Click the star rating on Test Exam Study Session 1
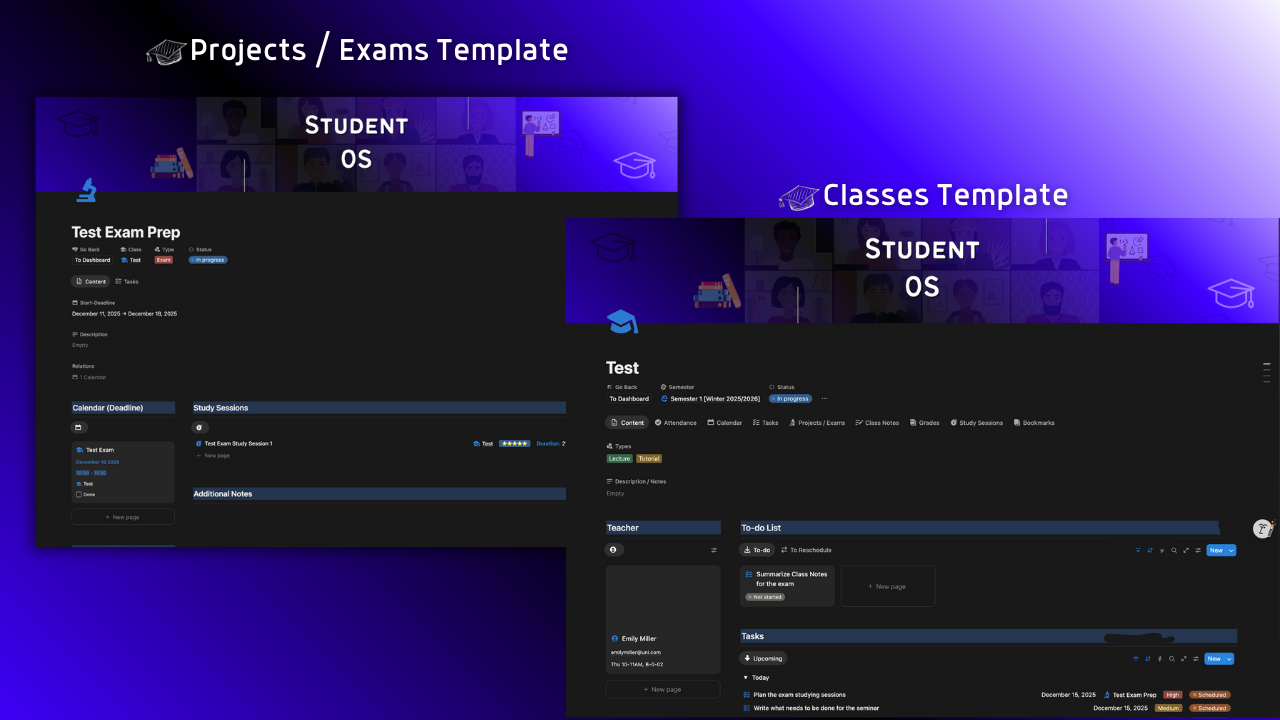This screenshot has width=1280, height=720. pyautogui.click(x=514, y=443)
